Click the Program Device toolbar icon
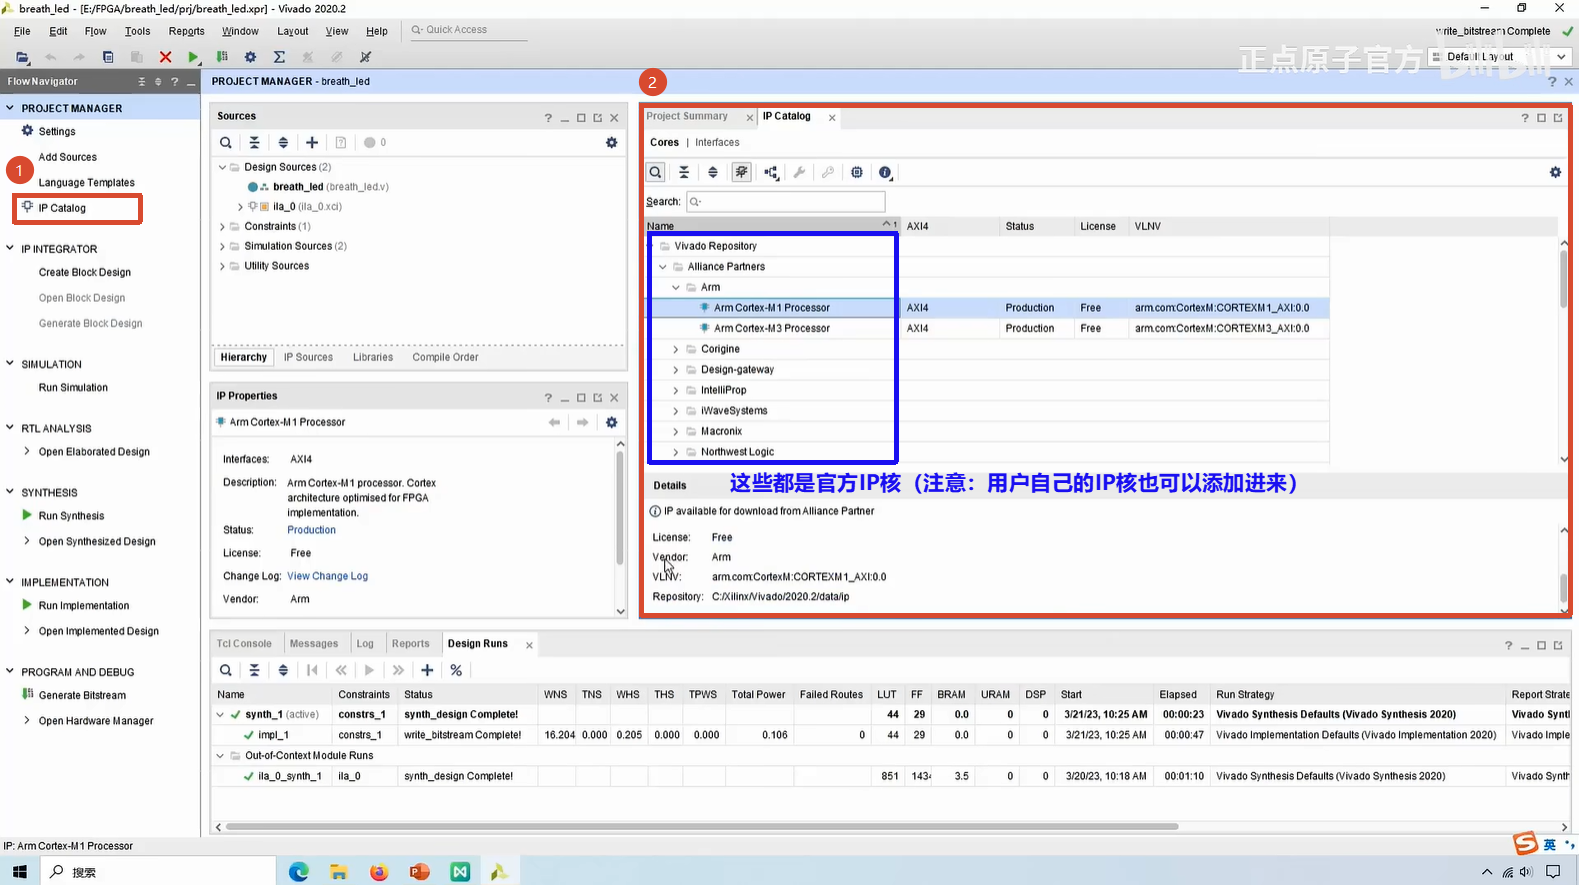Screen dimensions: 1579x885 click(222, 57)
